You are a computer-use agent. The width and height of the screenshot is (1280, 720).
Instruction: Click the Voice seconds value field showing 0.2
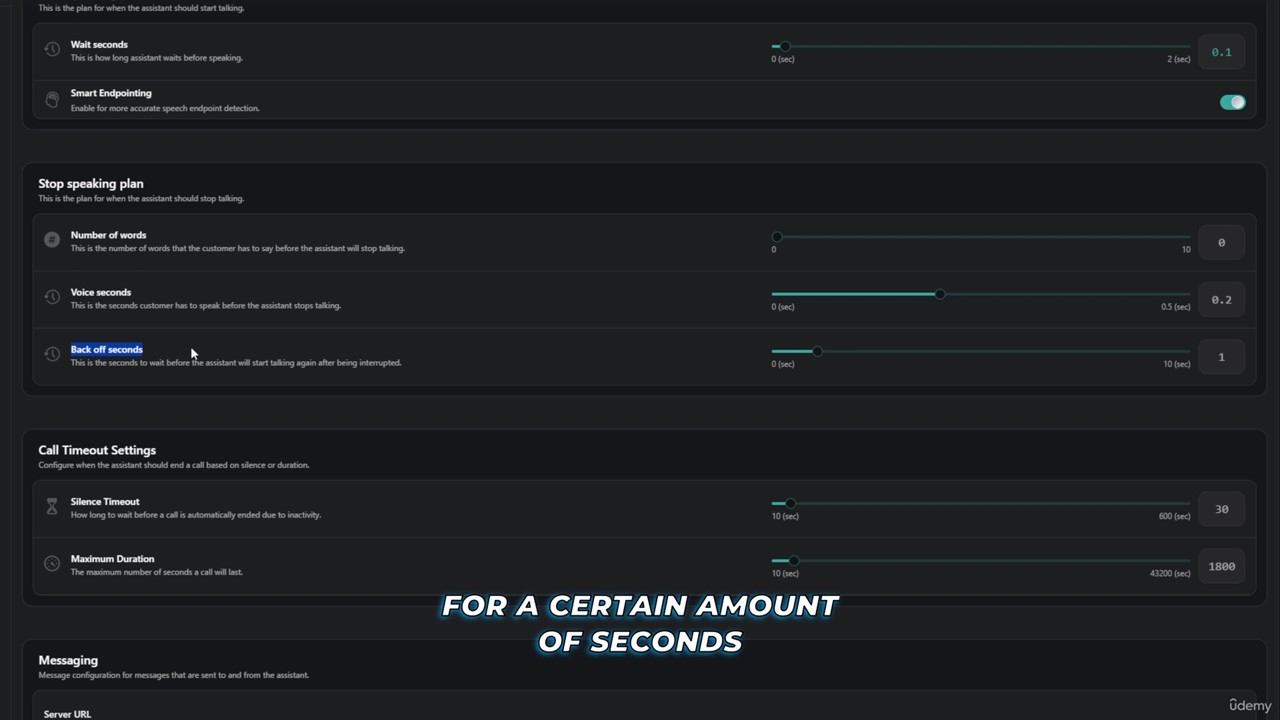pos(1221,300)
